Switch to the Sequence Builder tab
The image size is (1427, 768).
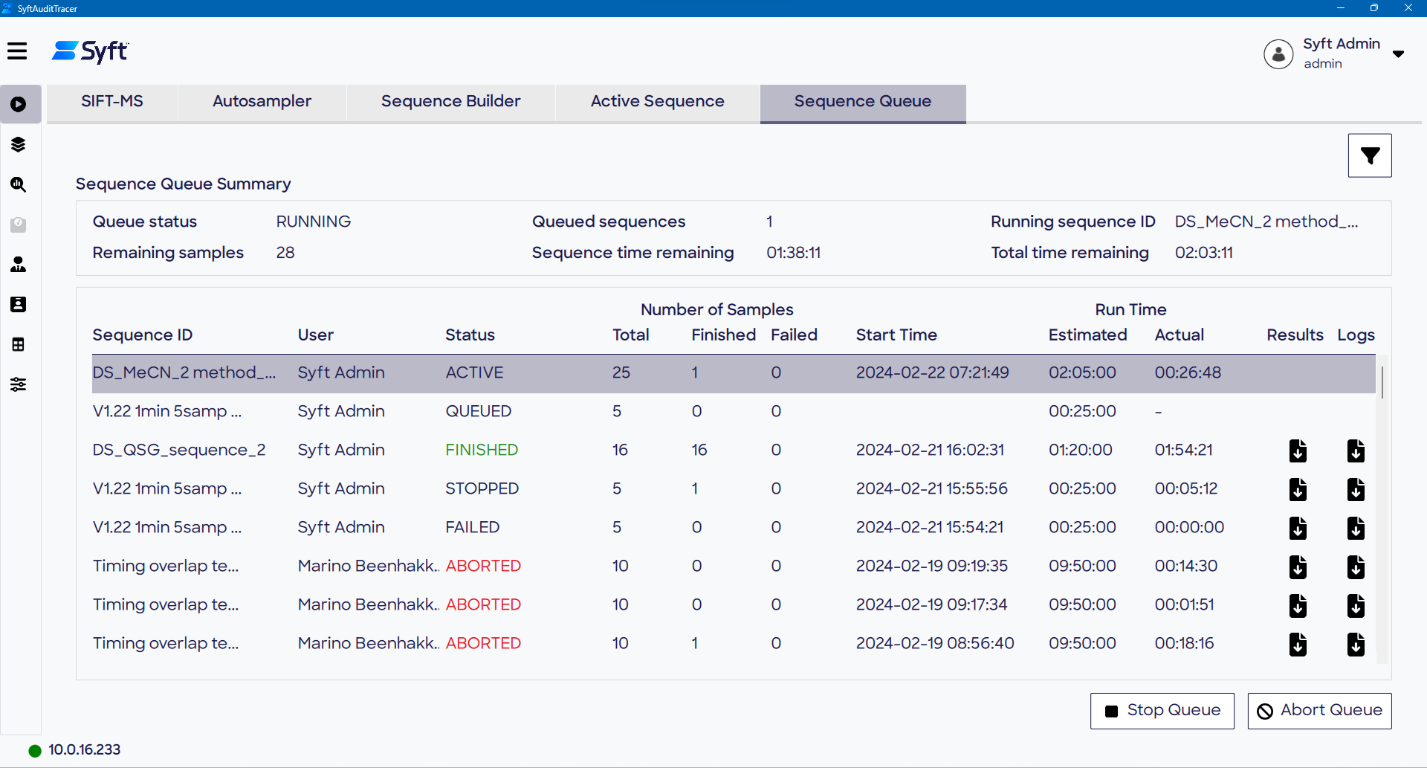click(x=450, y=102)
